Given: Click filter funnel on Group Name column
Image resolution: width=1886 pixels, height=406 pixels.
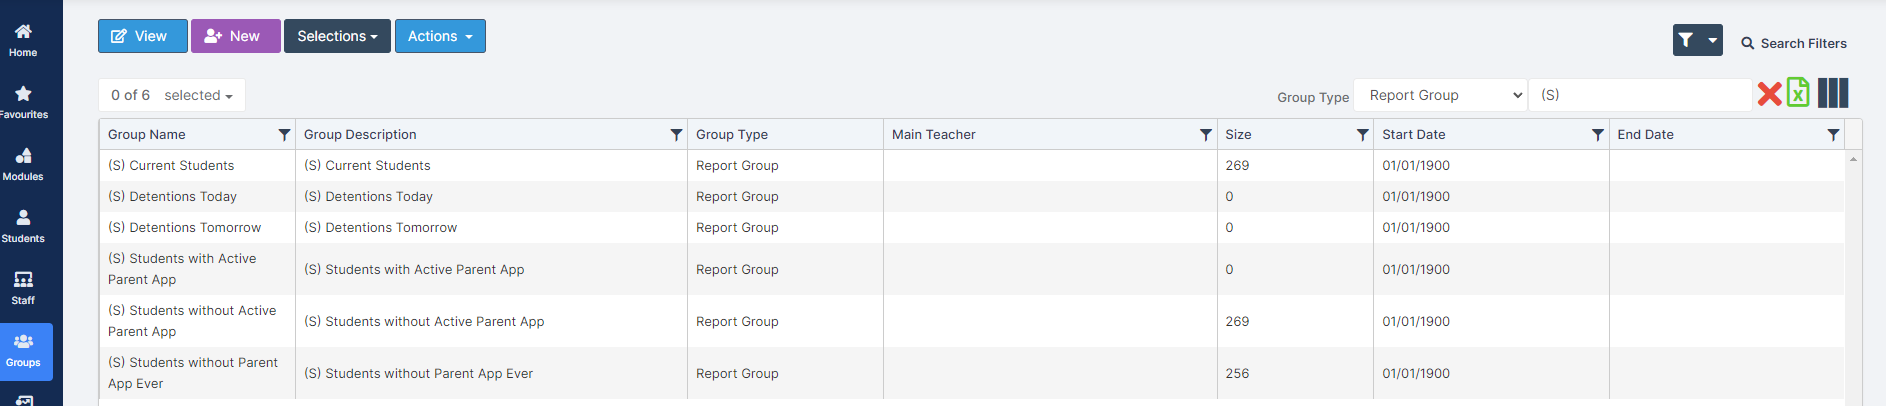Looking at the screenshot, I should click(284, 135).
